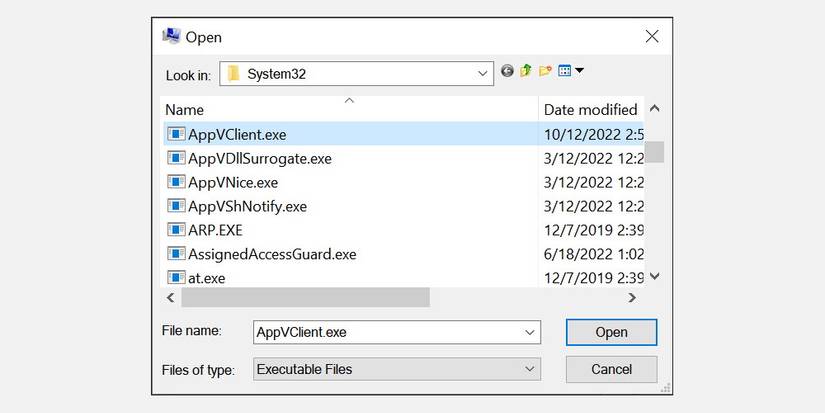The height and width of the screenshot is (413, 825).
Task: Select AppVShNotify.exe in the file list
Action: pyautogui.click(x=247, y=206)
